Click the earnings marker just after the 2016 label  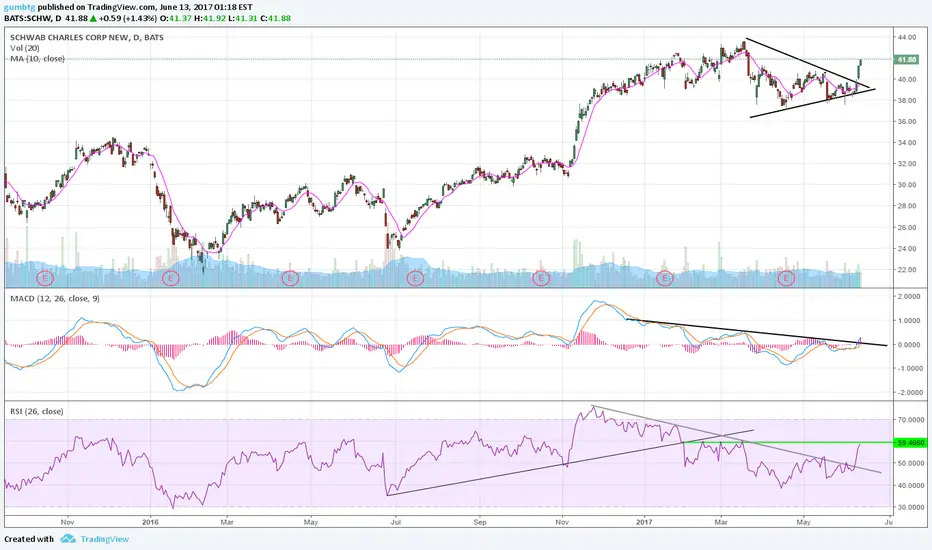(171, 278)
